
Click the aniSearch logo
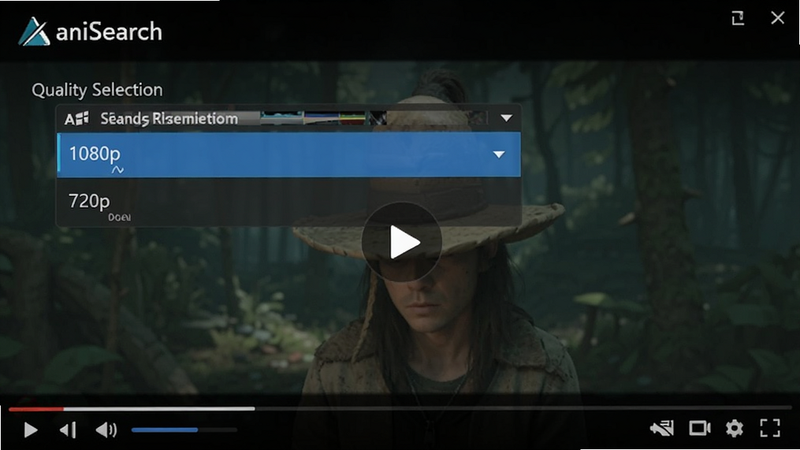click(90, 32)
